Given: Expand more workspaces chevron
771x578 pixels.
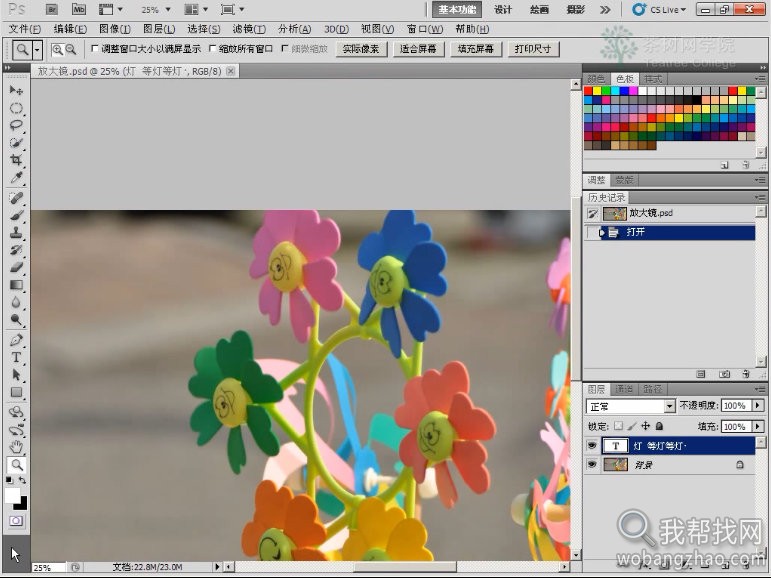Looking at the screenshot, I should [605, 9].
